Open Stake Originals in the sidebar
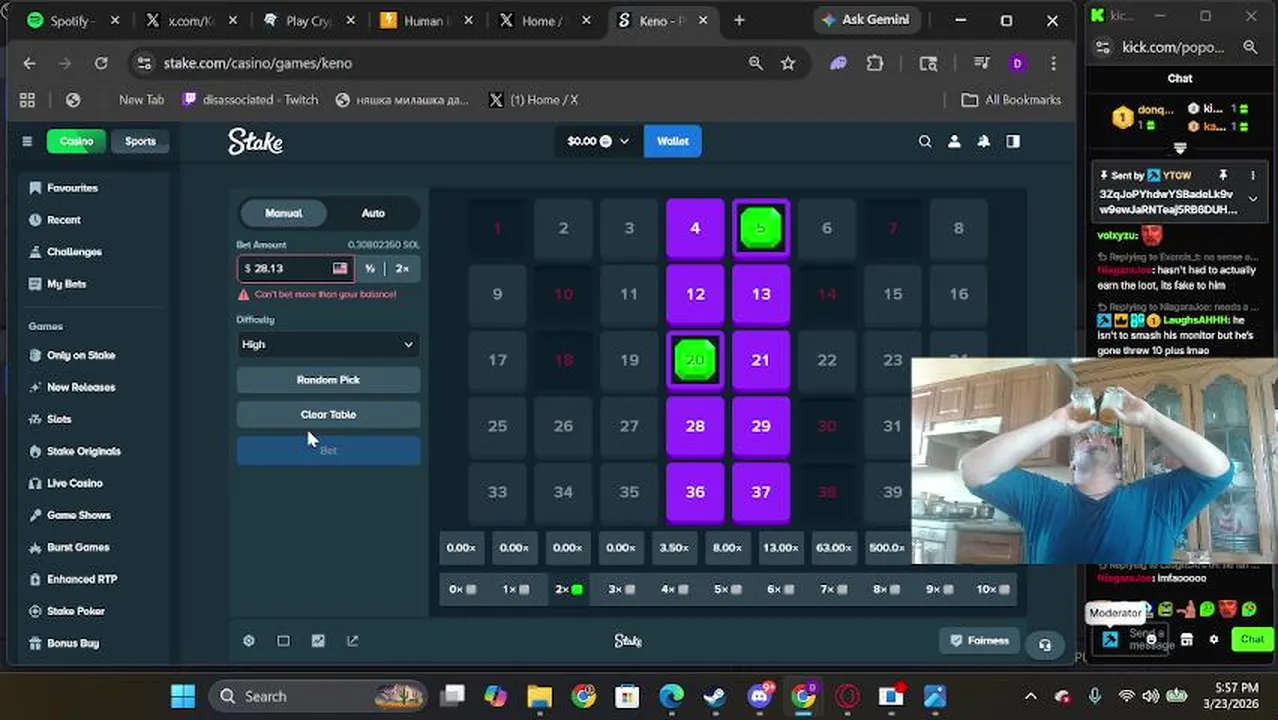Viewport: 1278px width, 720px height. pos(84,451)
